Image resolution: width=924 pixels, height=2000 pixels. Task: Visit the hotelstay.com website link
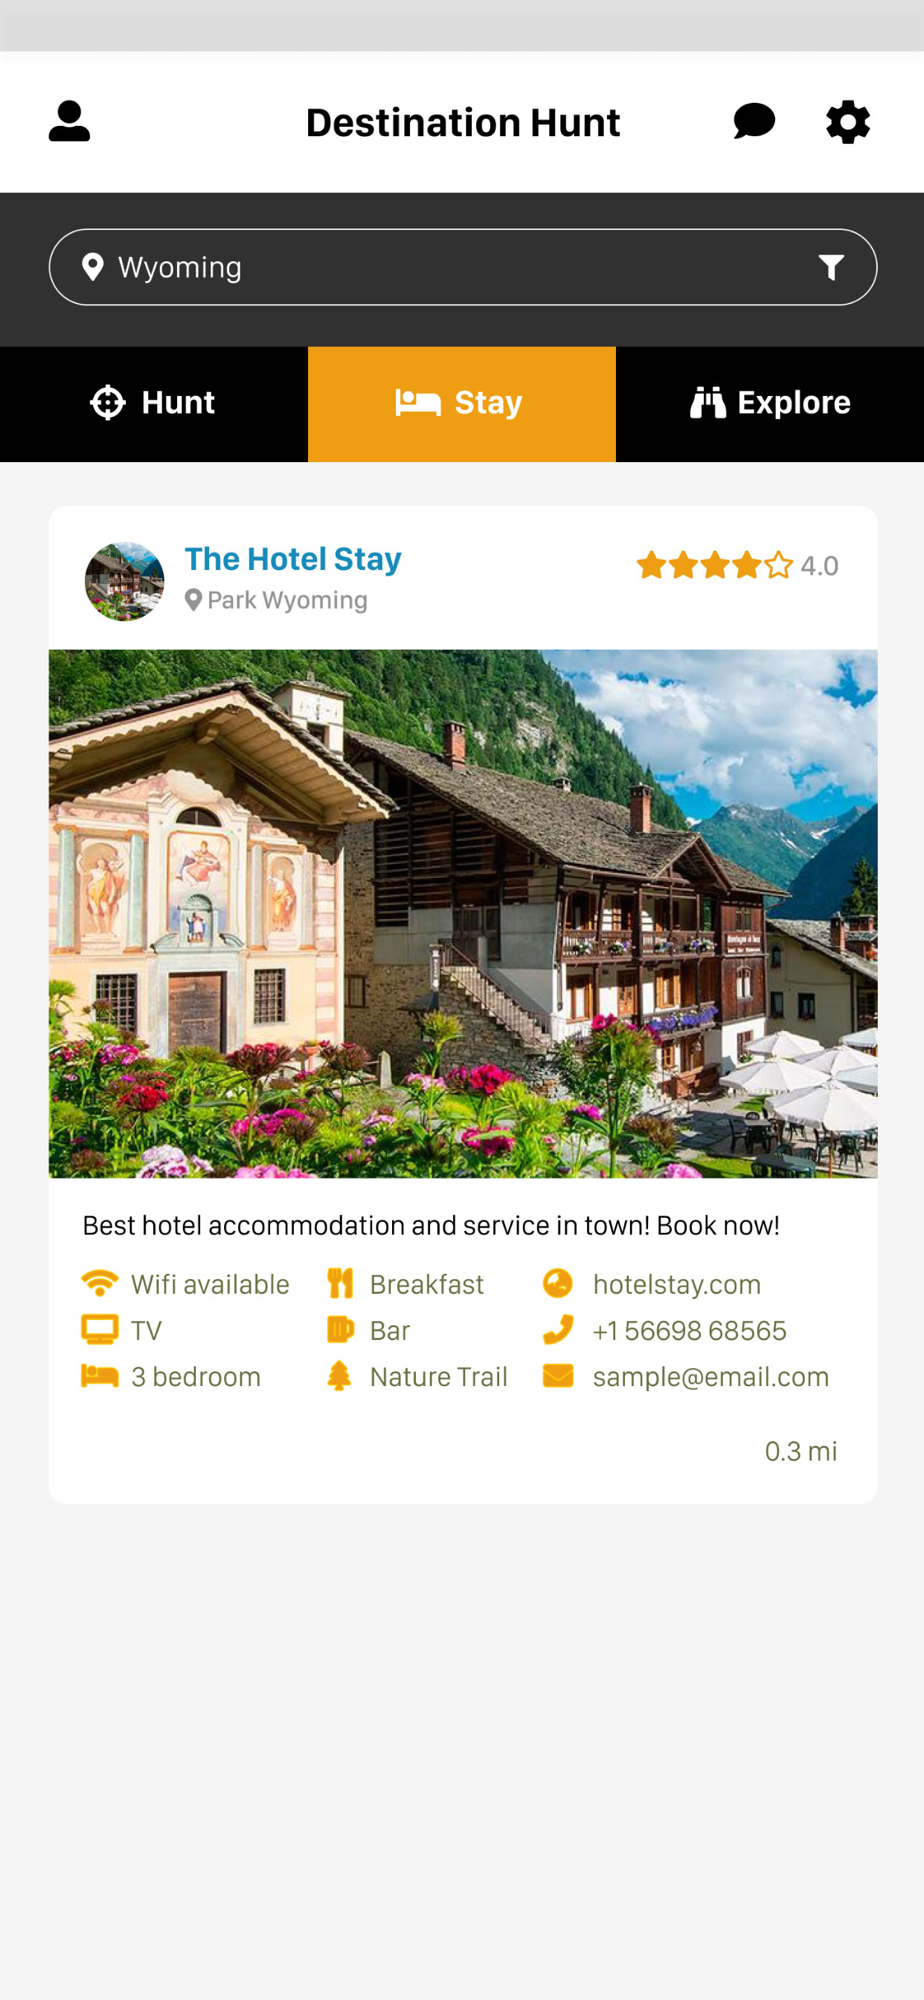tap(677, 1284)
